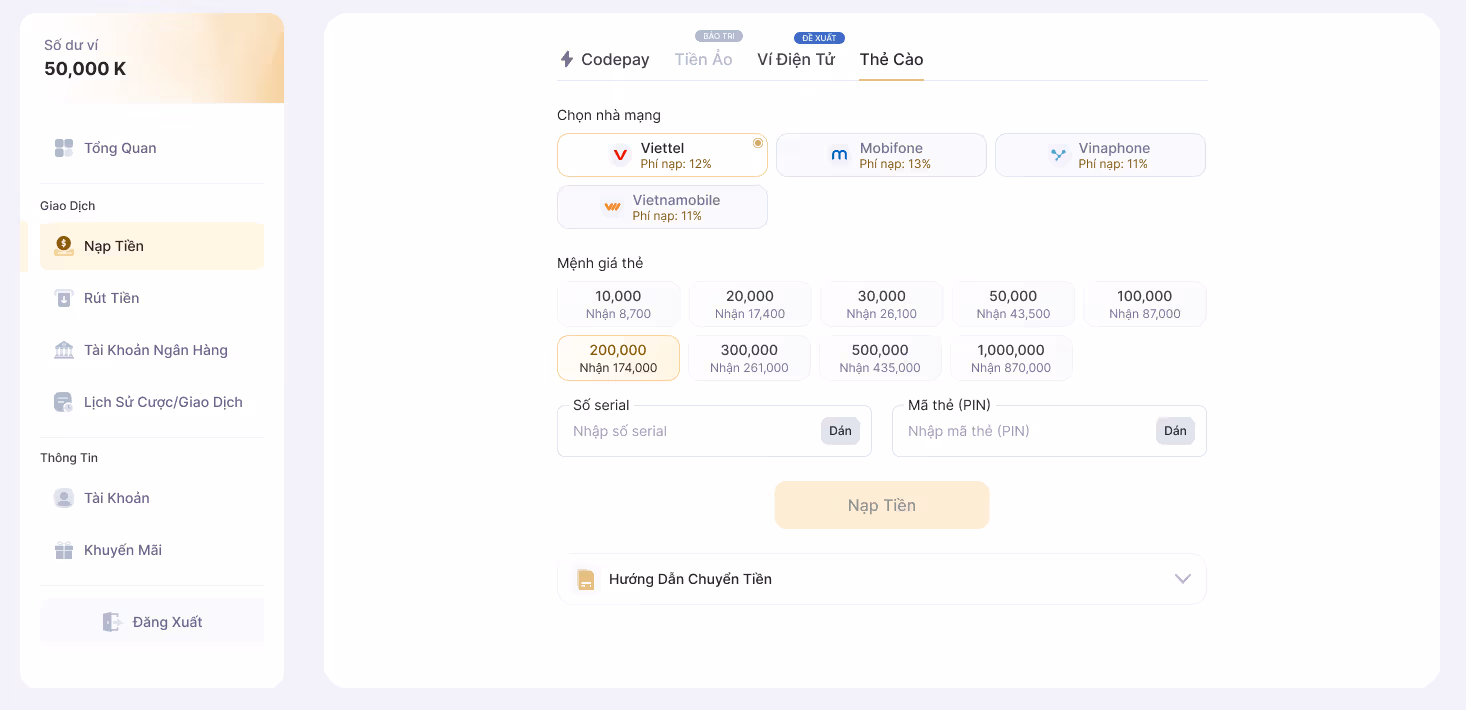Screen dimensions: 1466x710
Task: Click the Vinaphone logo icon
Action: click(x=1058, y=155)
